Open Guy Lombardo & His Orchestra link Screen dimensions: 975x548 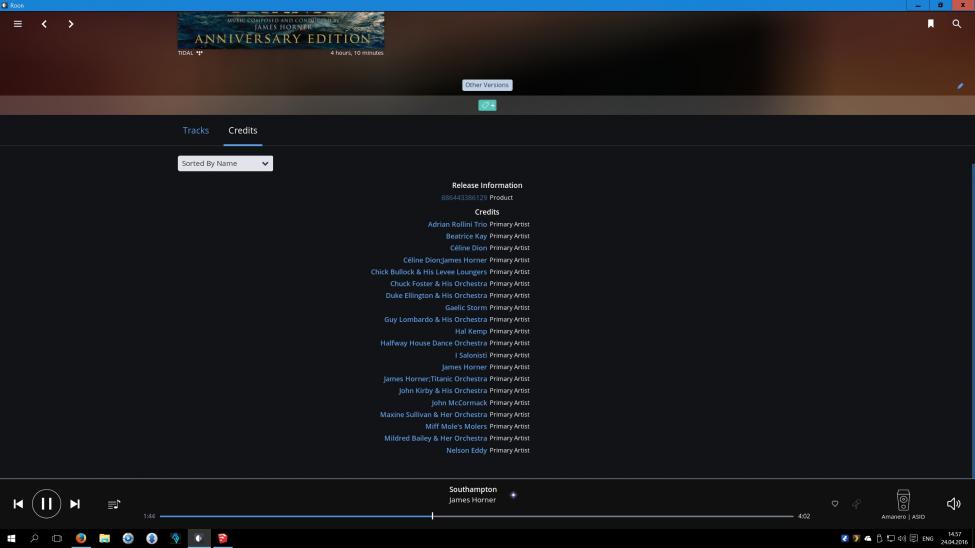435,319
